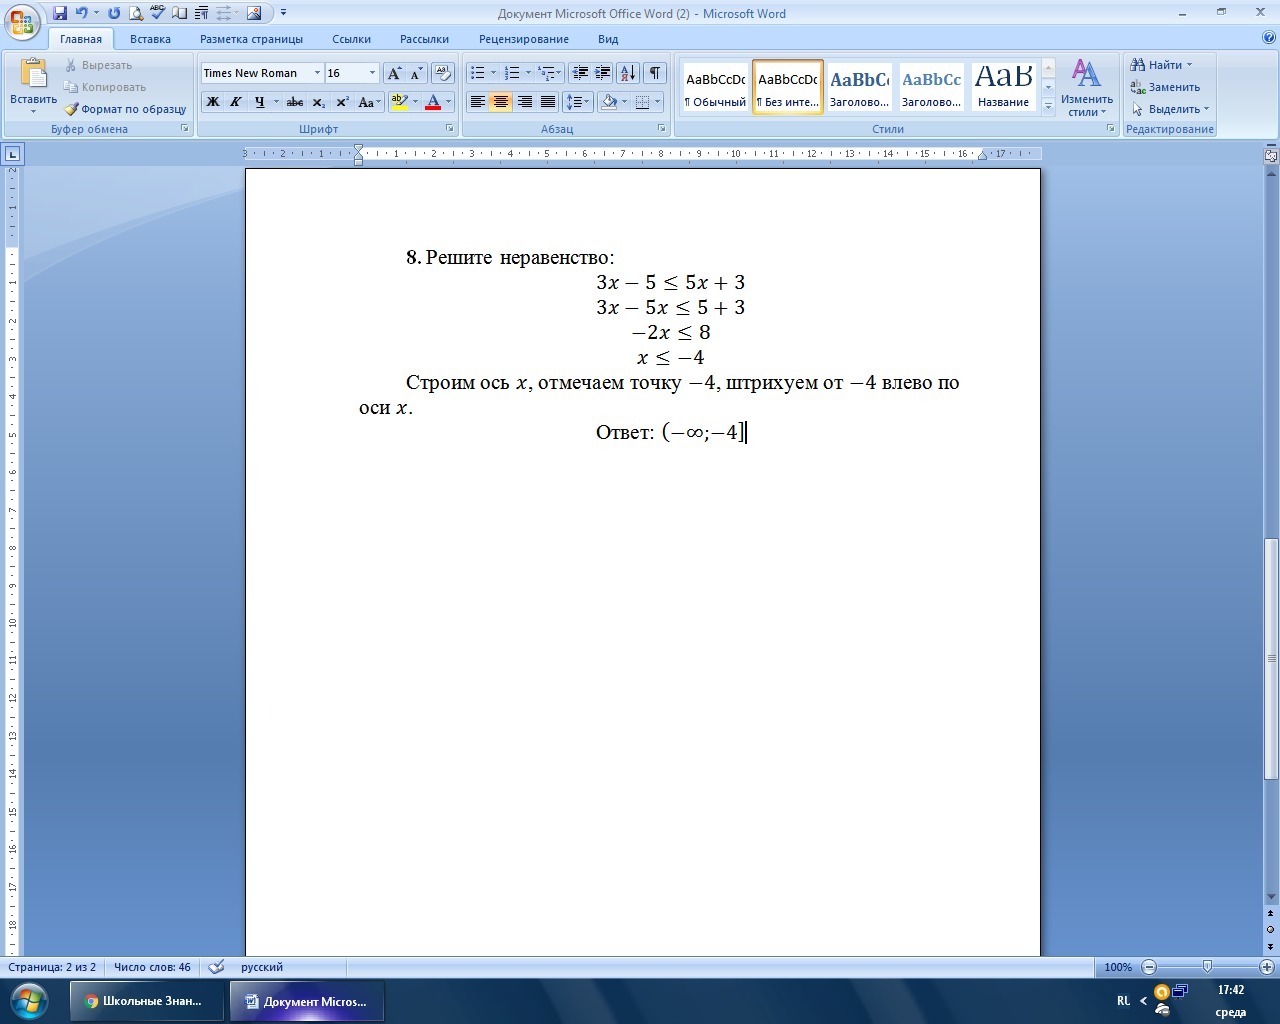The image size is (1280, 1024).
Task: Click the Change Styles (Изменить стили) icon
Action: (x=1086, y=87)
